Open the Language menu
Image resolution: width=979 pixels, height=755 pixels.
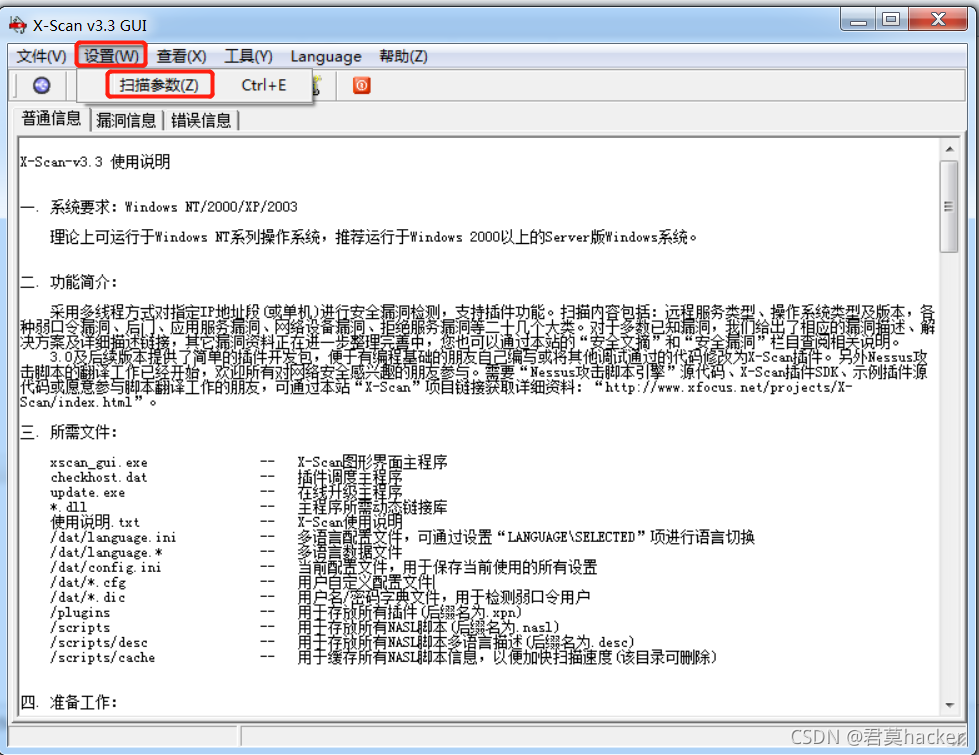coord(326,56)
